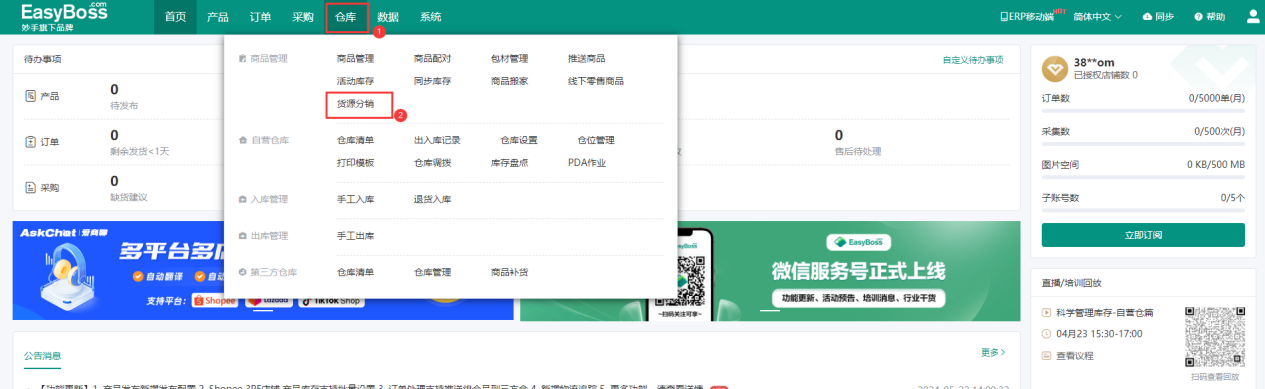Click 查看议程 link
The height and width of the screenshot is (389, 1265).
click(x=1075, y=356)
